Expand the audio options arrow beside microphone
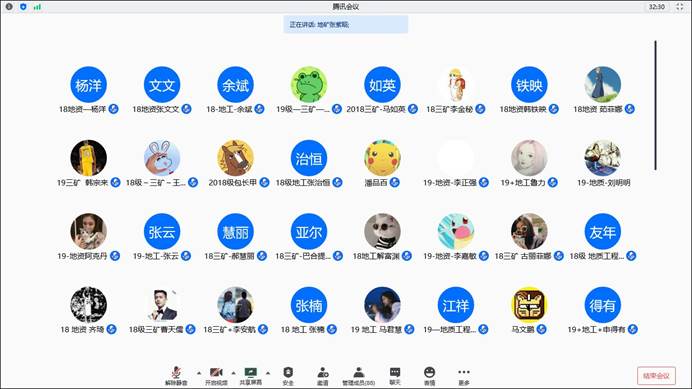692x389 pixels. tap(199, 373)
